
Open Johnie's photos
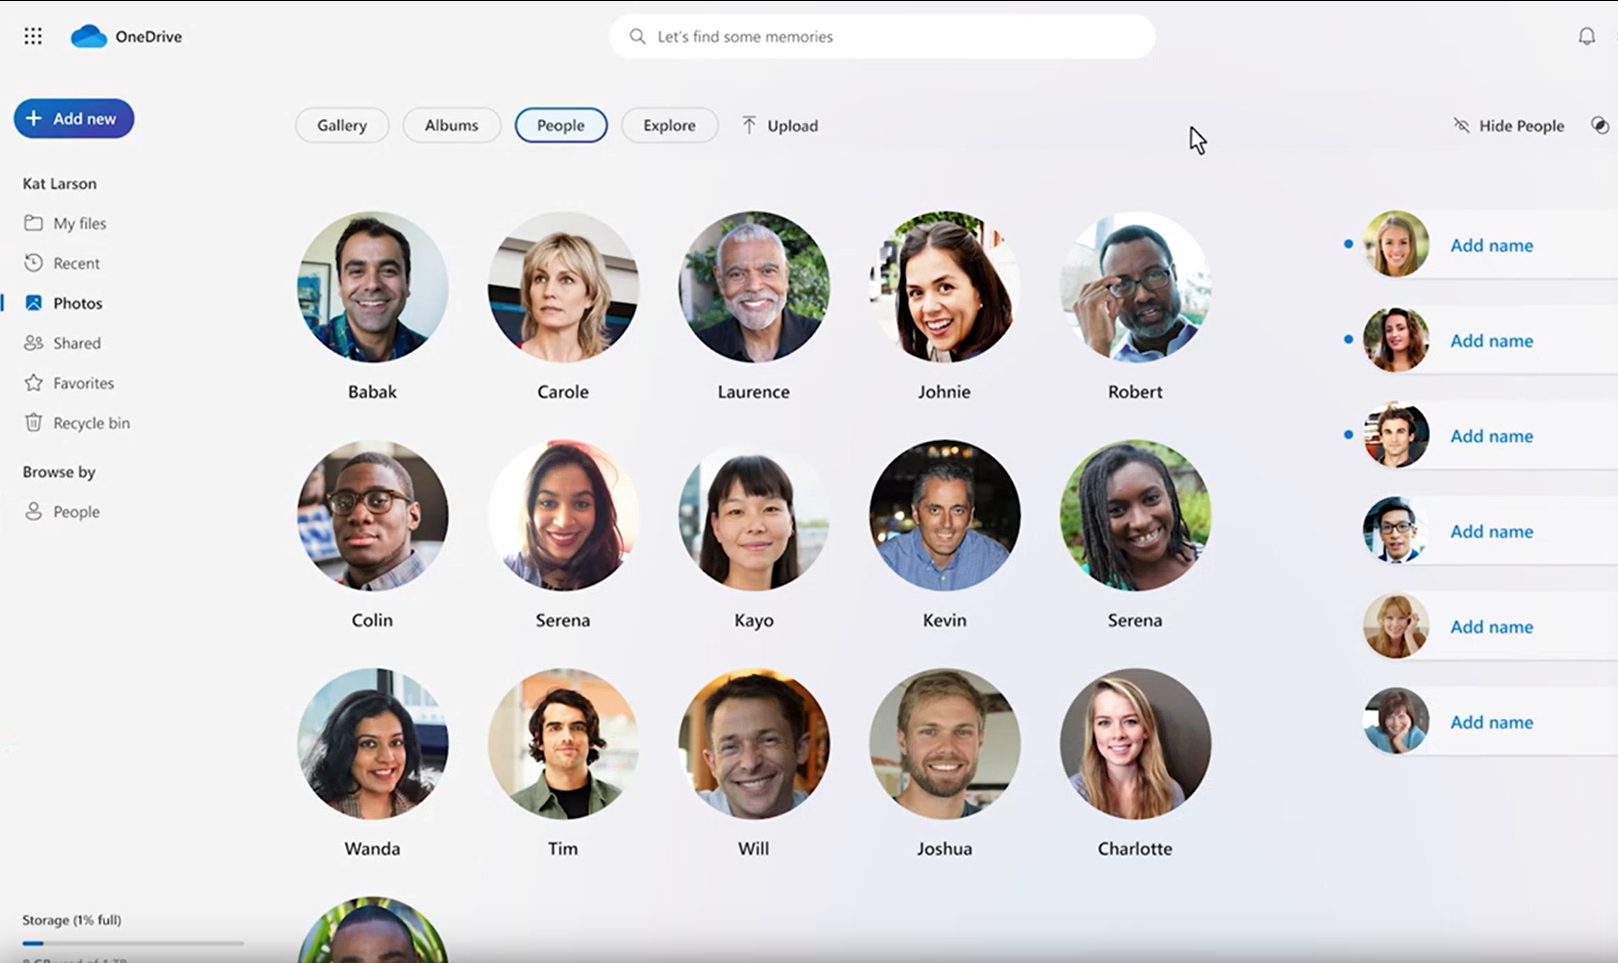point(944,287)
